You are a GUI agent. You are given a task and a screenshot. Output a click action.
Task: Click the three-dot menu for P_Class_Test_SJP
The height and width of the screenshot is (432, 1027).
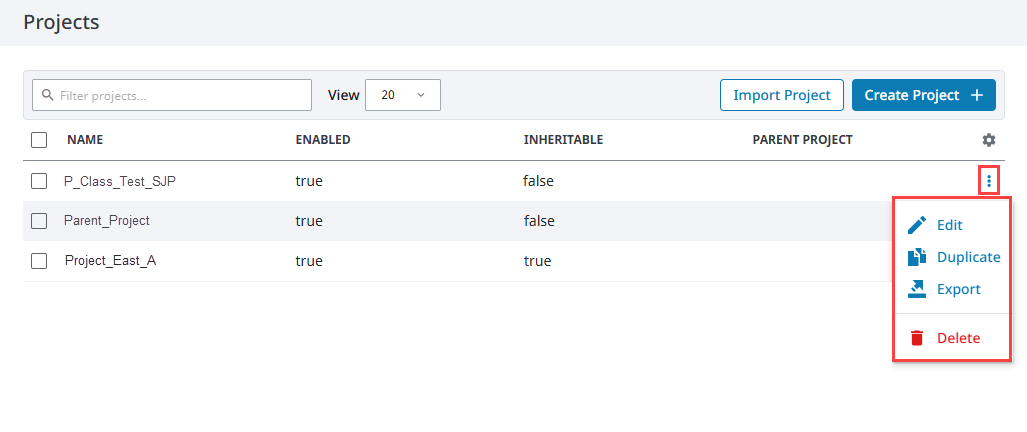[989, 181]
